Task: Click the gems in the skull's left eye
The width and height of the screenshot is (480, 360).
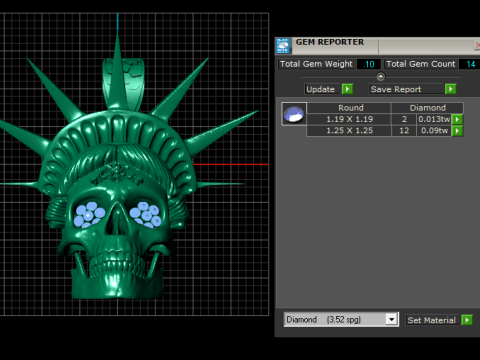Action: pyautogui.click(x=89, y=214)
